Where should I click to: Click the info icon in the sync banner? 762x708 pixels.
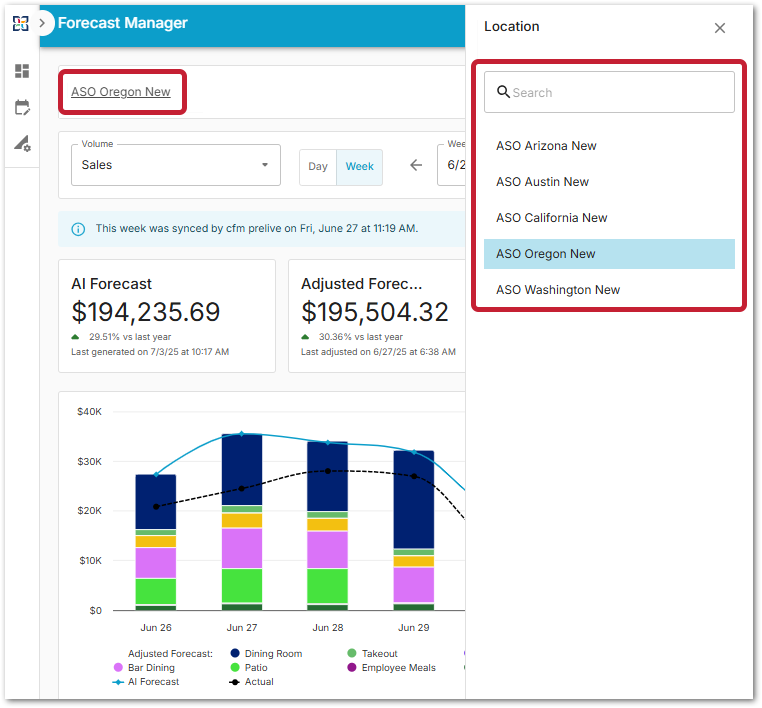coord(78,229)
